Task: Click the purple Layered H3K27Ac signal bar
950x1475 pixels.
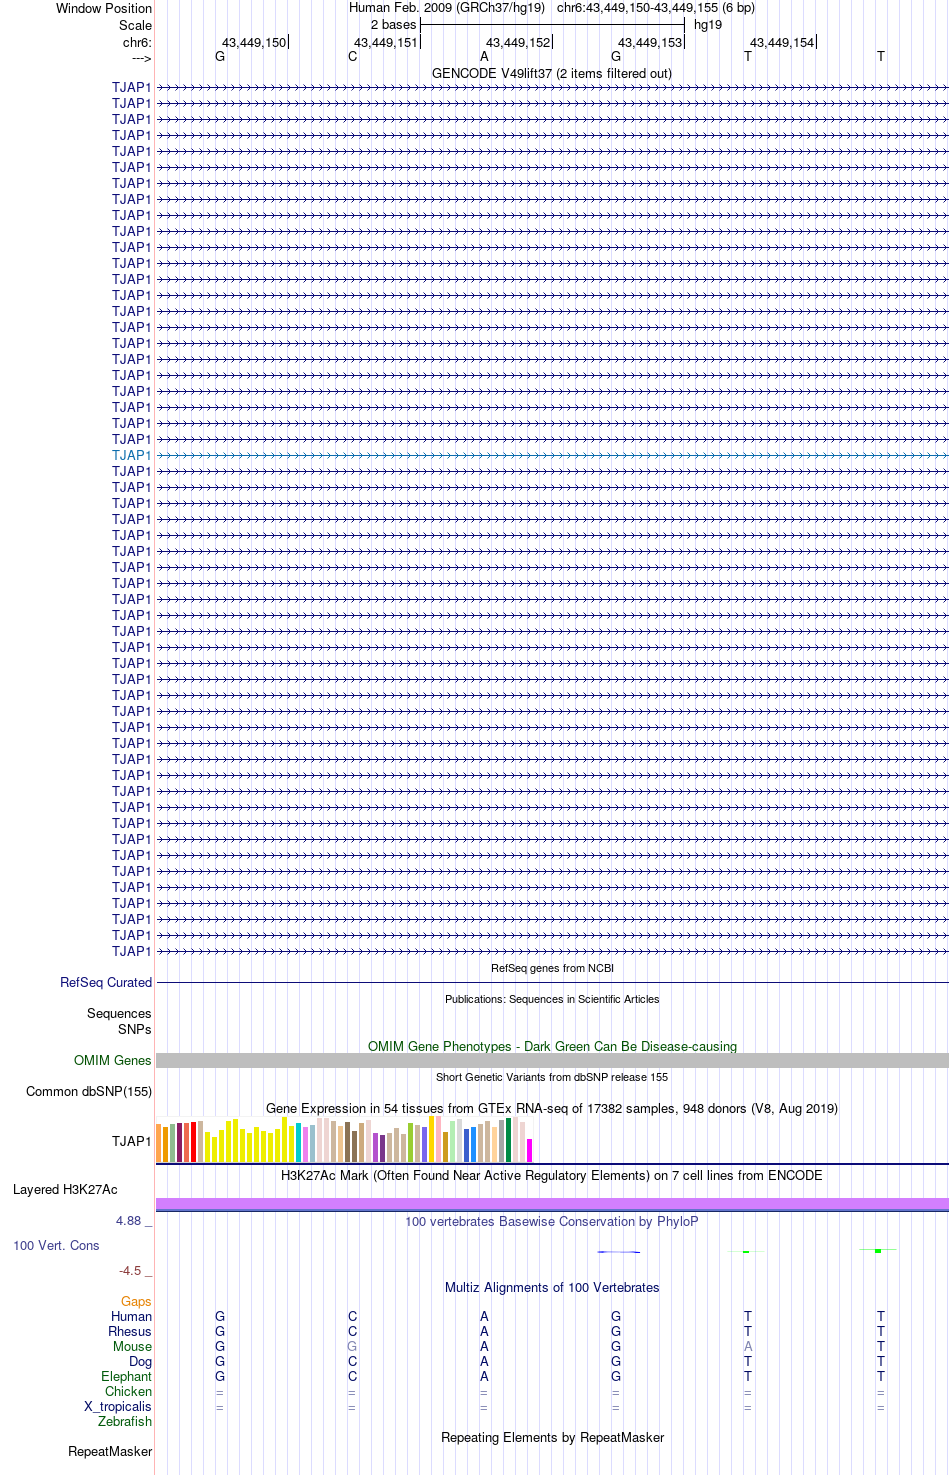Action: click(x=552, y=1204)
